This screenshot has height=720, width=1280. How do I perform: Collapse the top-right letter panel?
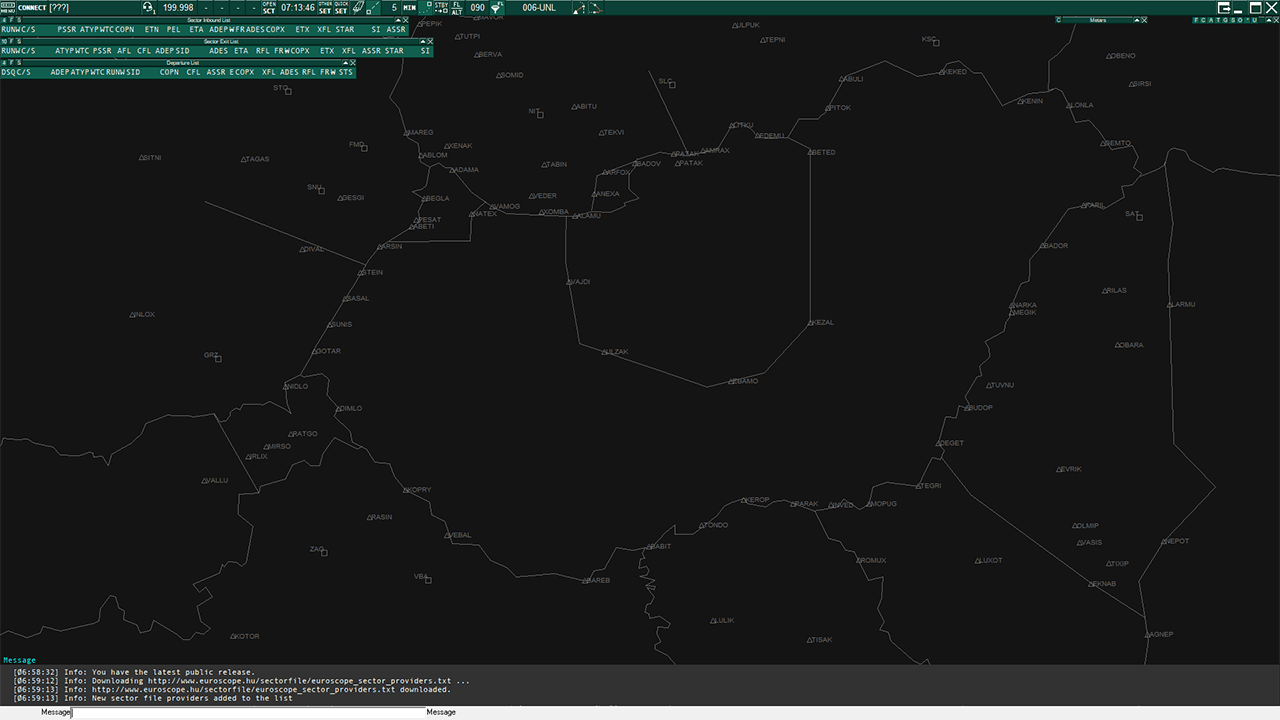coord(1268,20)
